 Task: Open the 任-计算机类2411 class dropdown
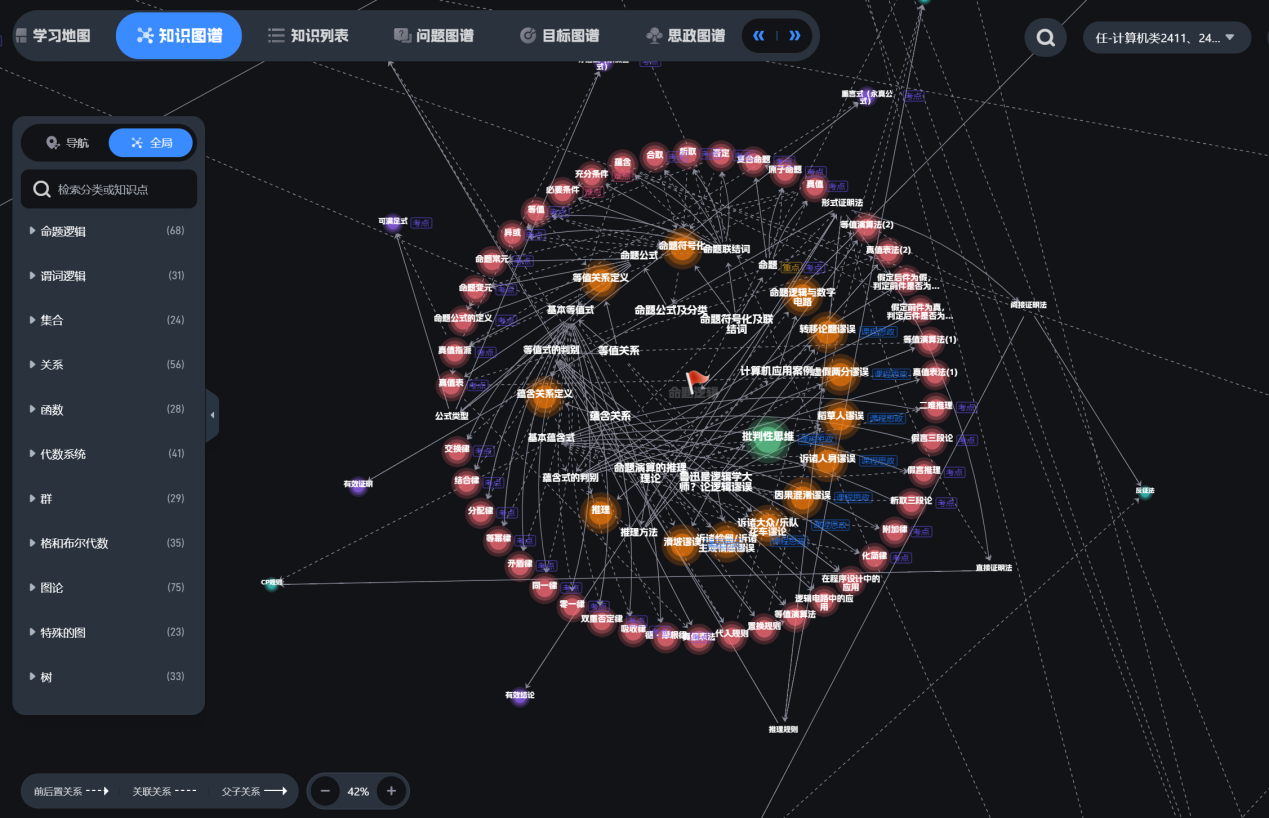tap(1166, 38)
